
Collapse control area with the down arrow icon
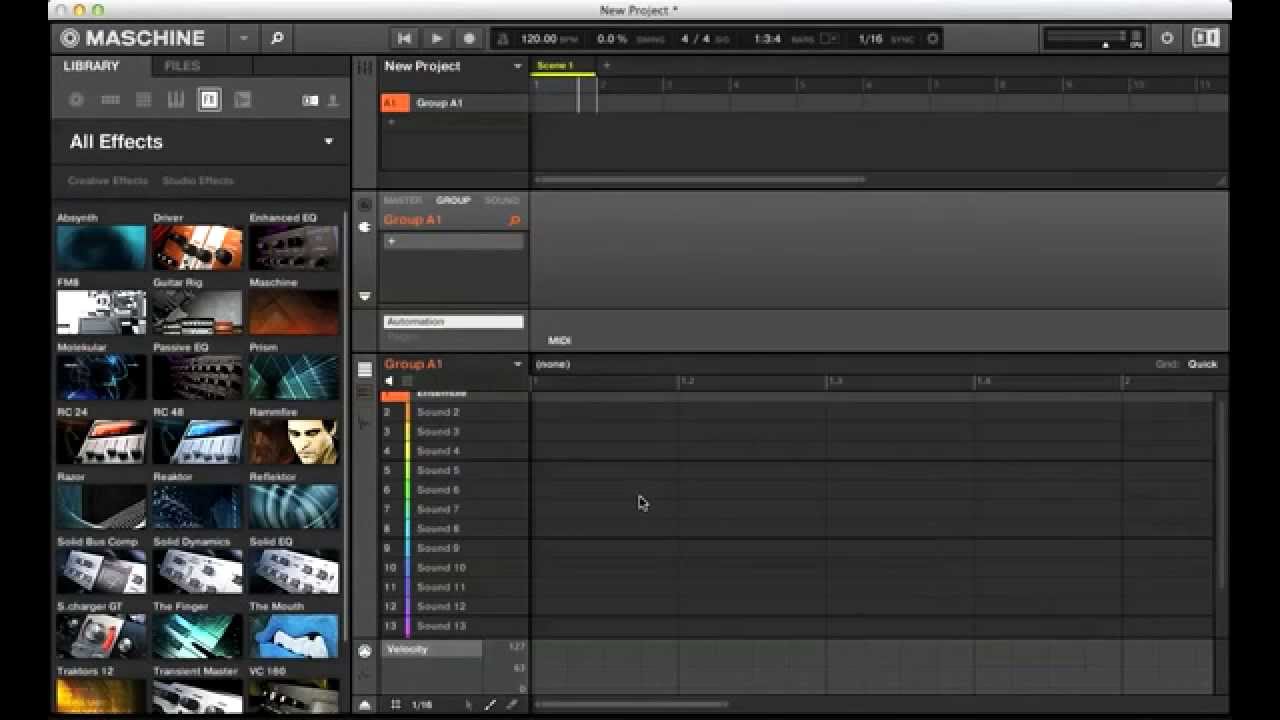[365, 296]
